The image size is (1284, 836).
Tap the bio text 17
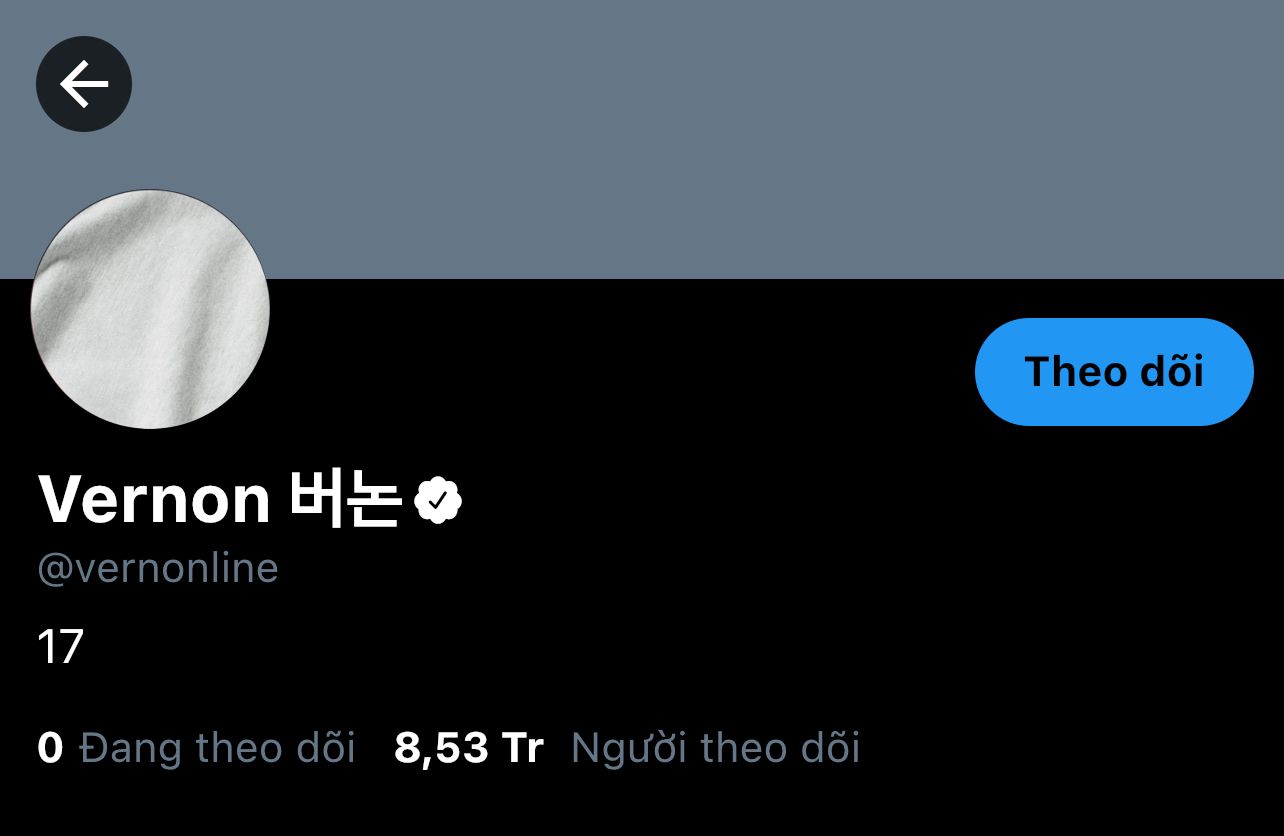[60, 648]
